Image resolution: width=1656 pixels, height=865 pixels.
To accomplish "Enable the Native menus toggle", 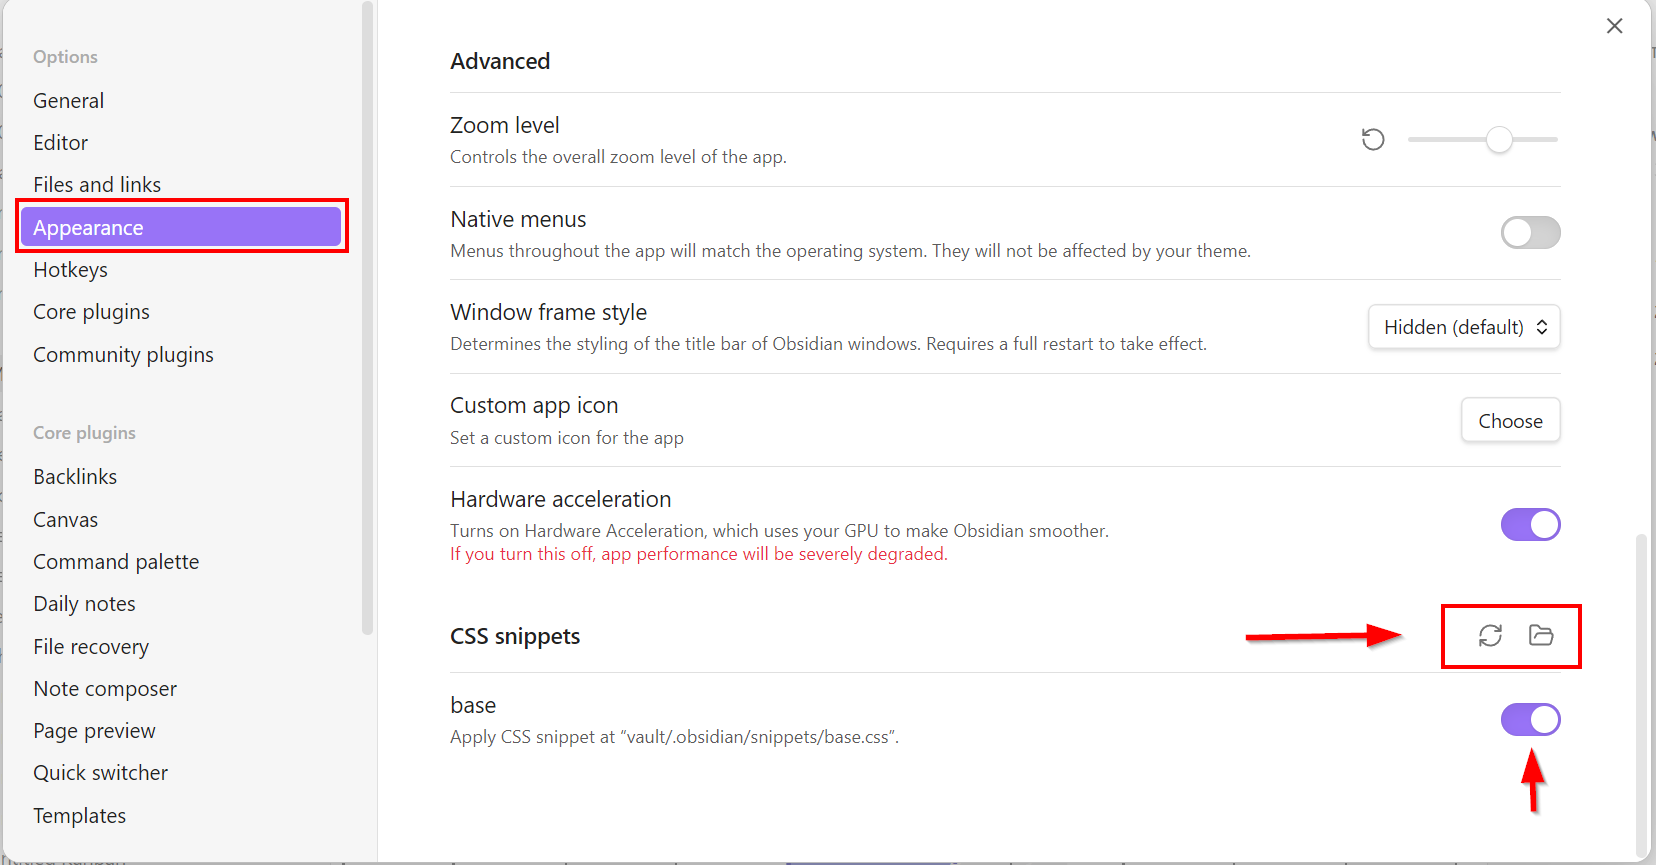I will click(x=1530, y=233).
